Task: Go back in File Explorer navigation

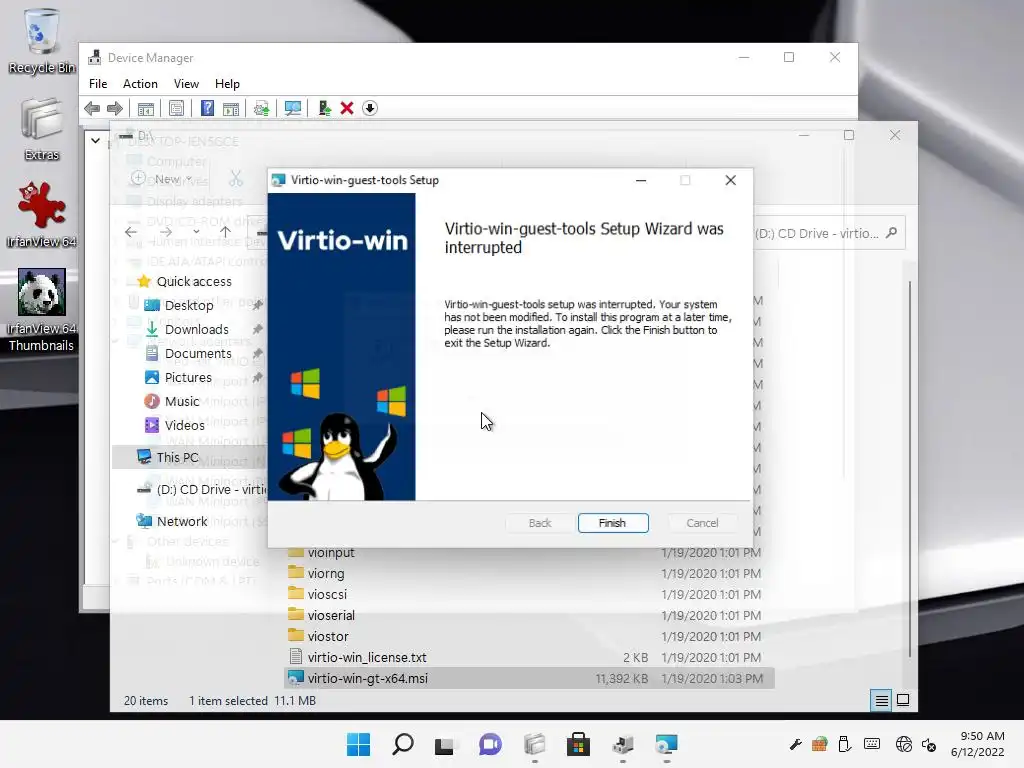Action: coord(131,232)
